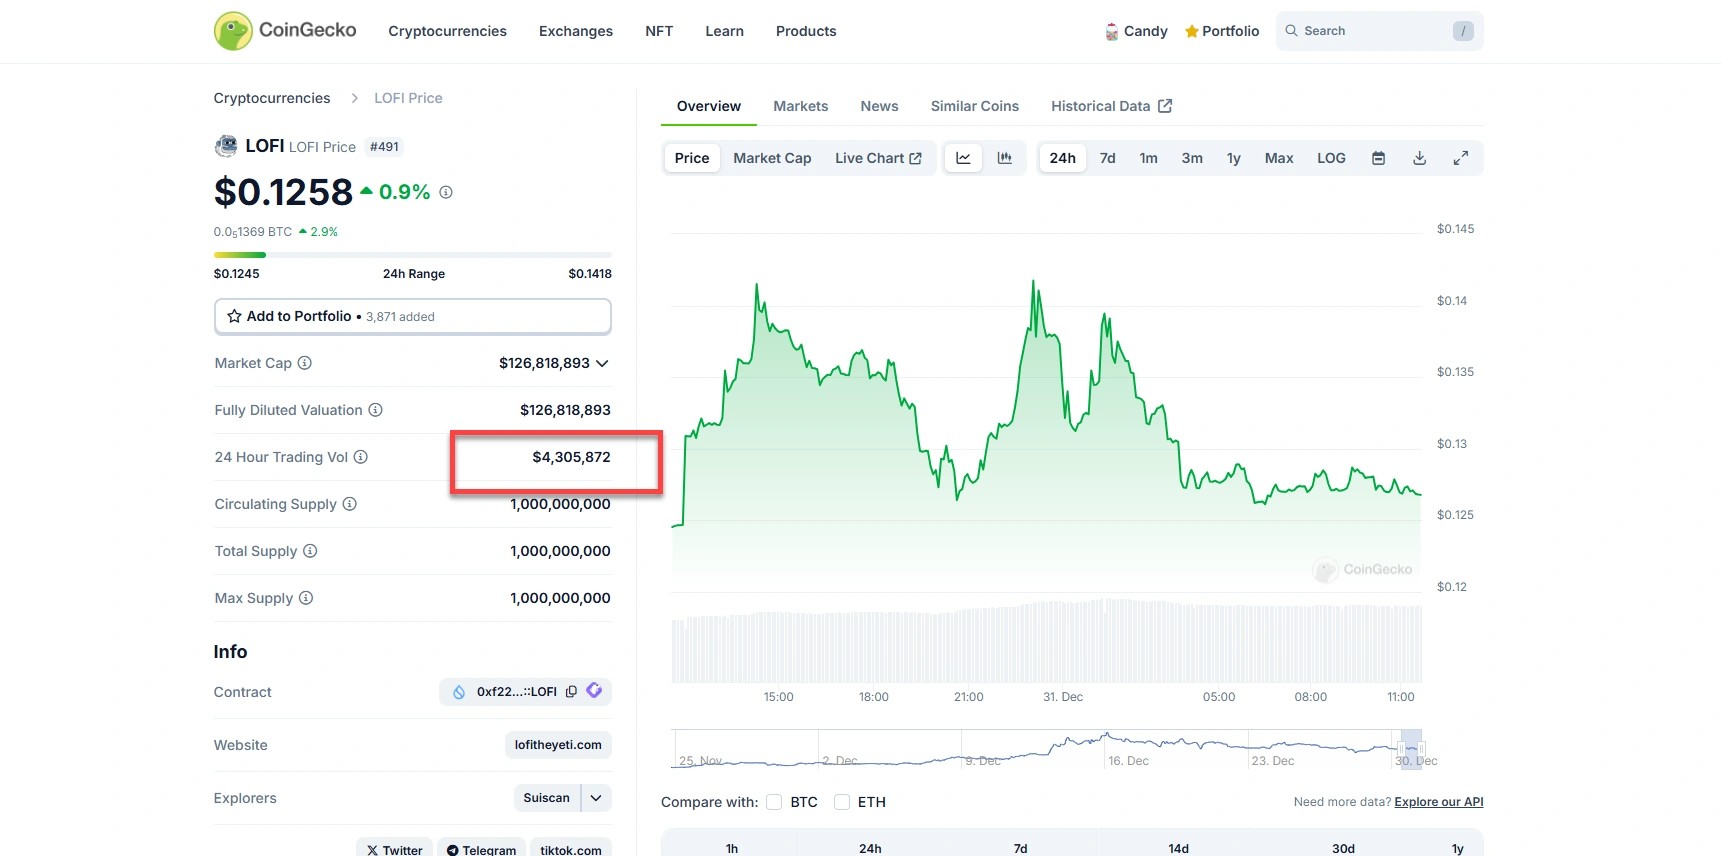Viewport: 1721px width, 856px height.
Task: Open the Explore our API link
Action: (x=1438, y=802)
